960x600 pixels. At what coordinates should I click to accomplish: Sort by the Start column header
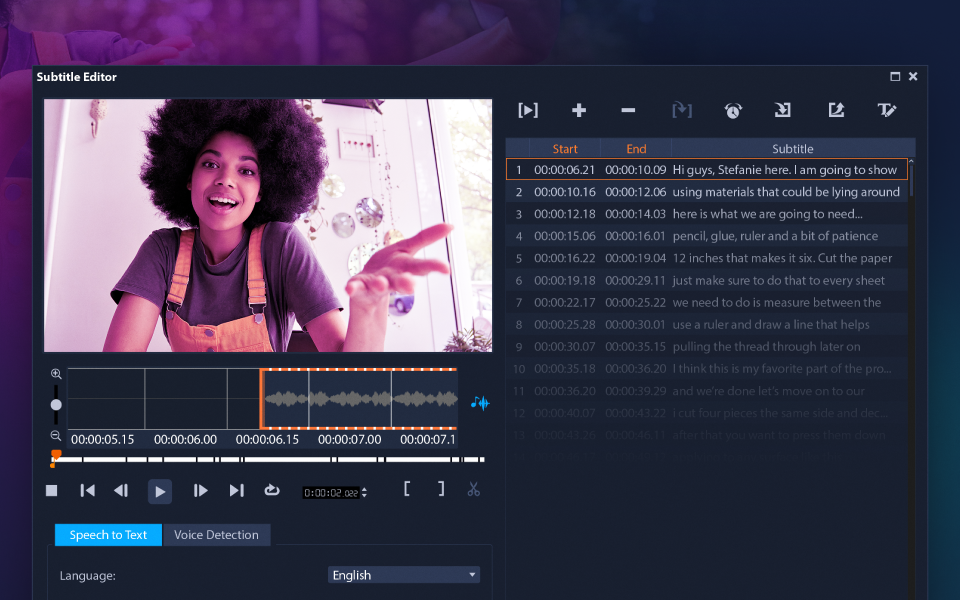pos(565,149)
